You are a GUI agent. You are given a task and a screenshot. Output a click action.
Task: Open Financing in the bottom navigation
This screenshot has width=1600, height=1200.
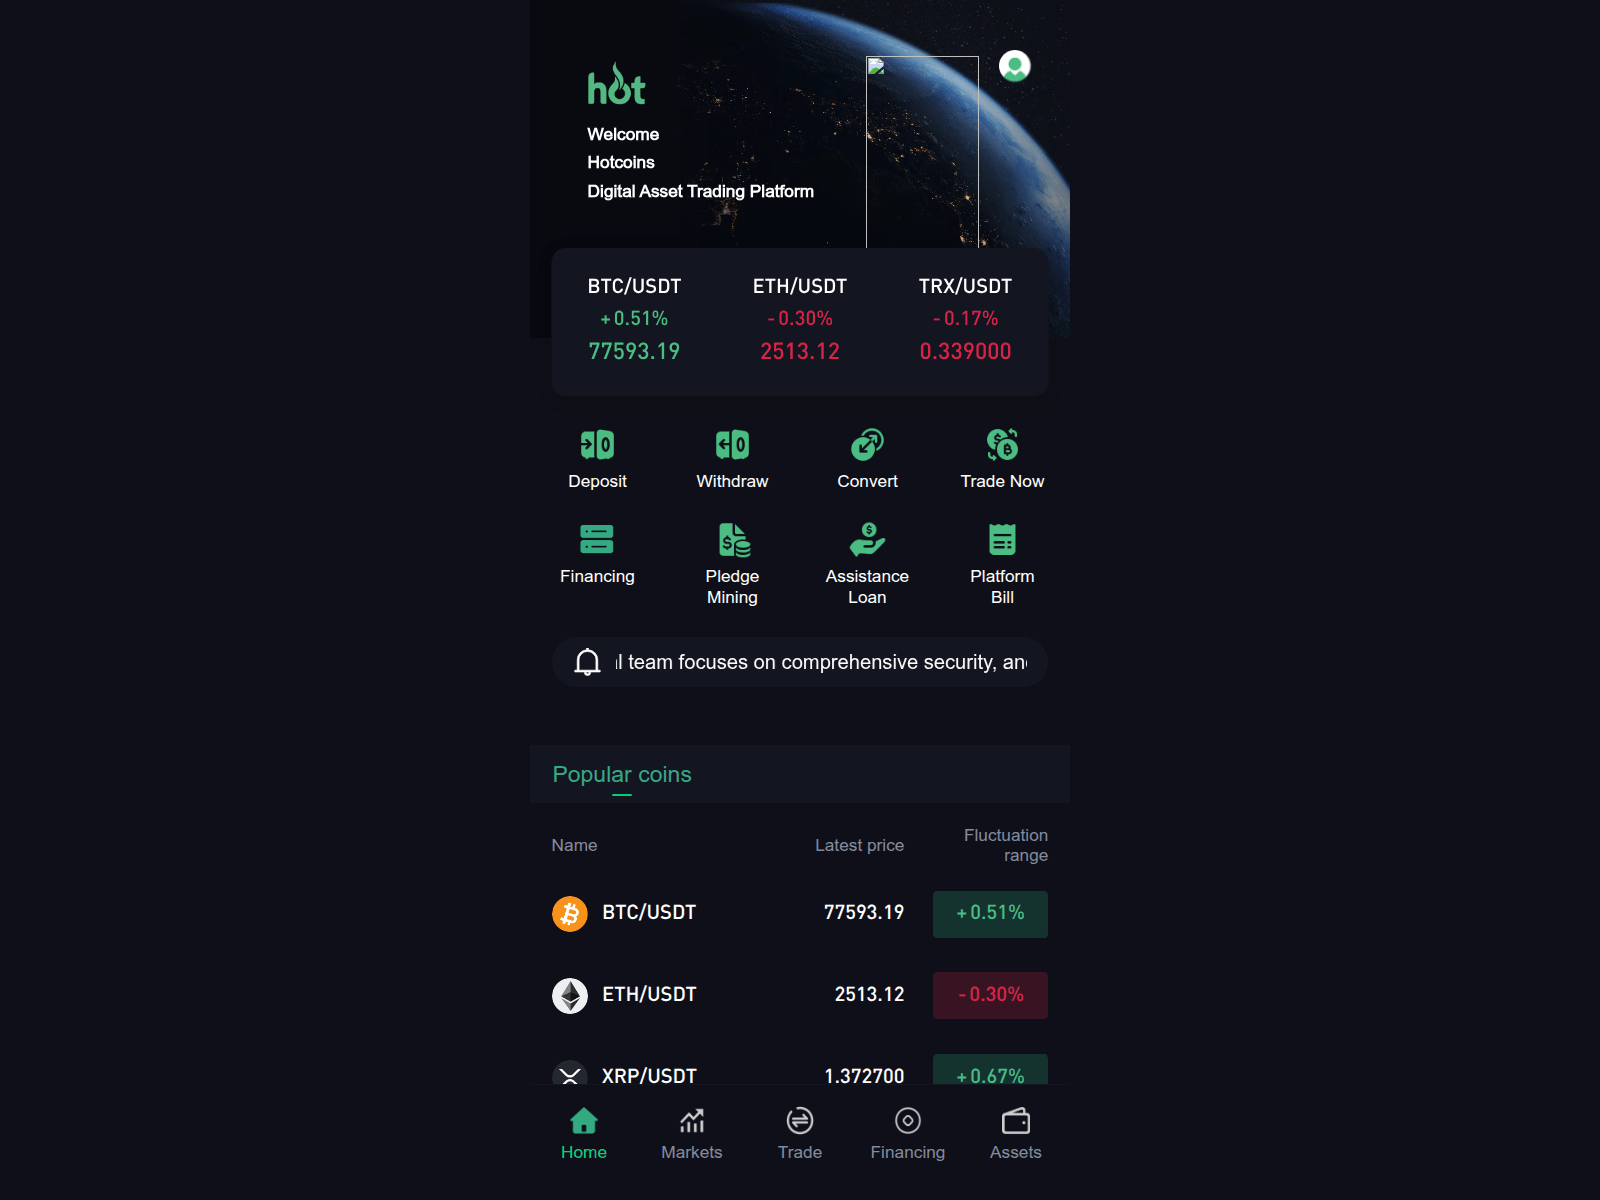908,1134
